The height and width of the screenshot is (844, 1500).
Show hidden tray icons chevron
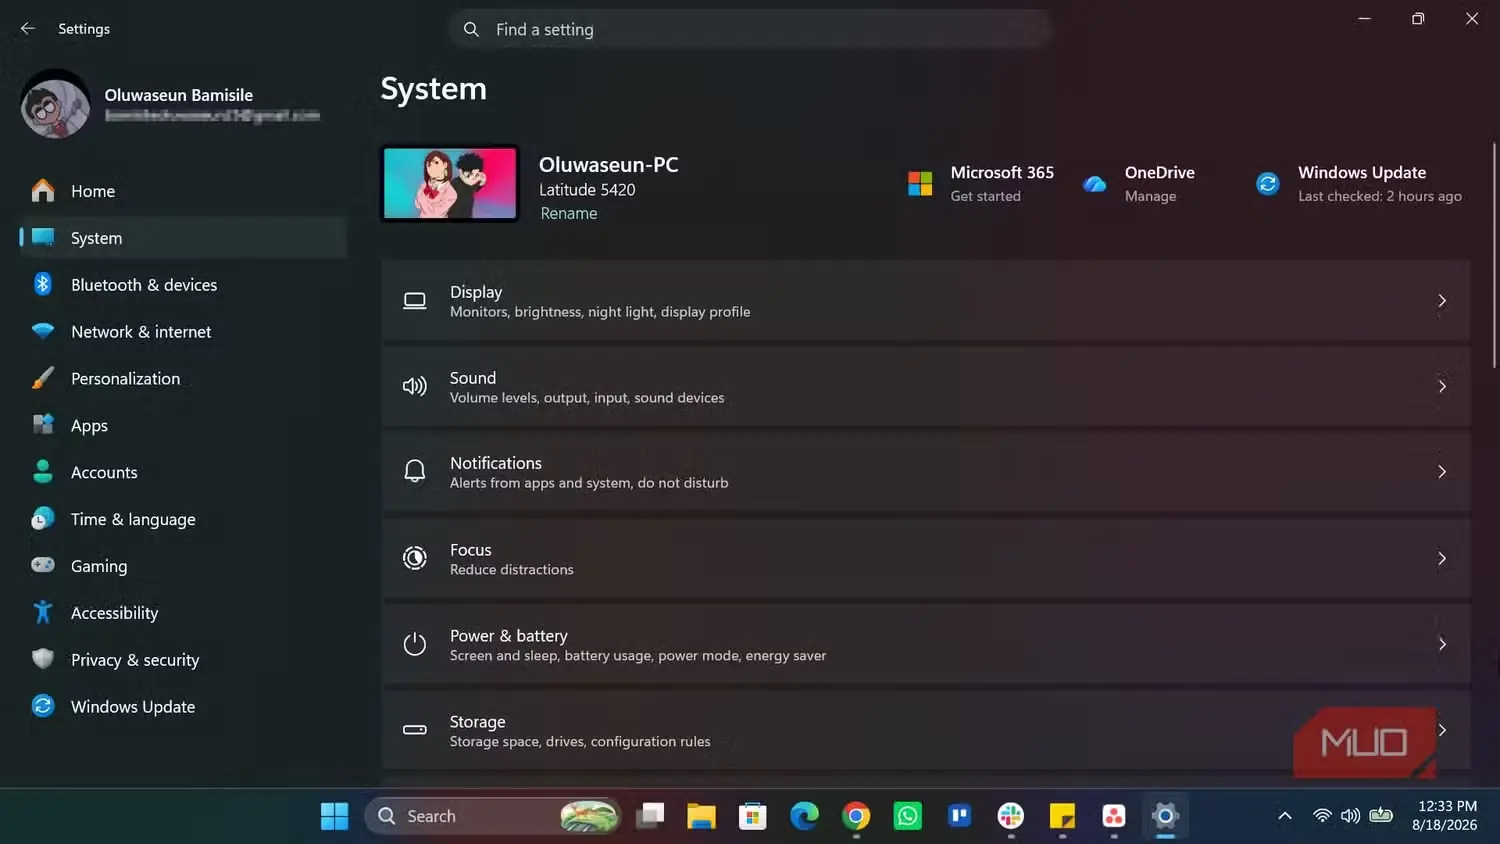(1285, 816)
